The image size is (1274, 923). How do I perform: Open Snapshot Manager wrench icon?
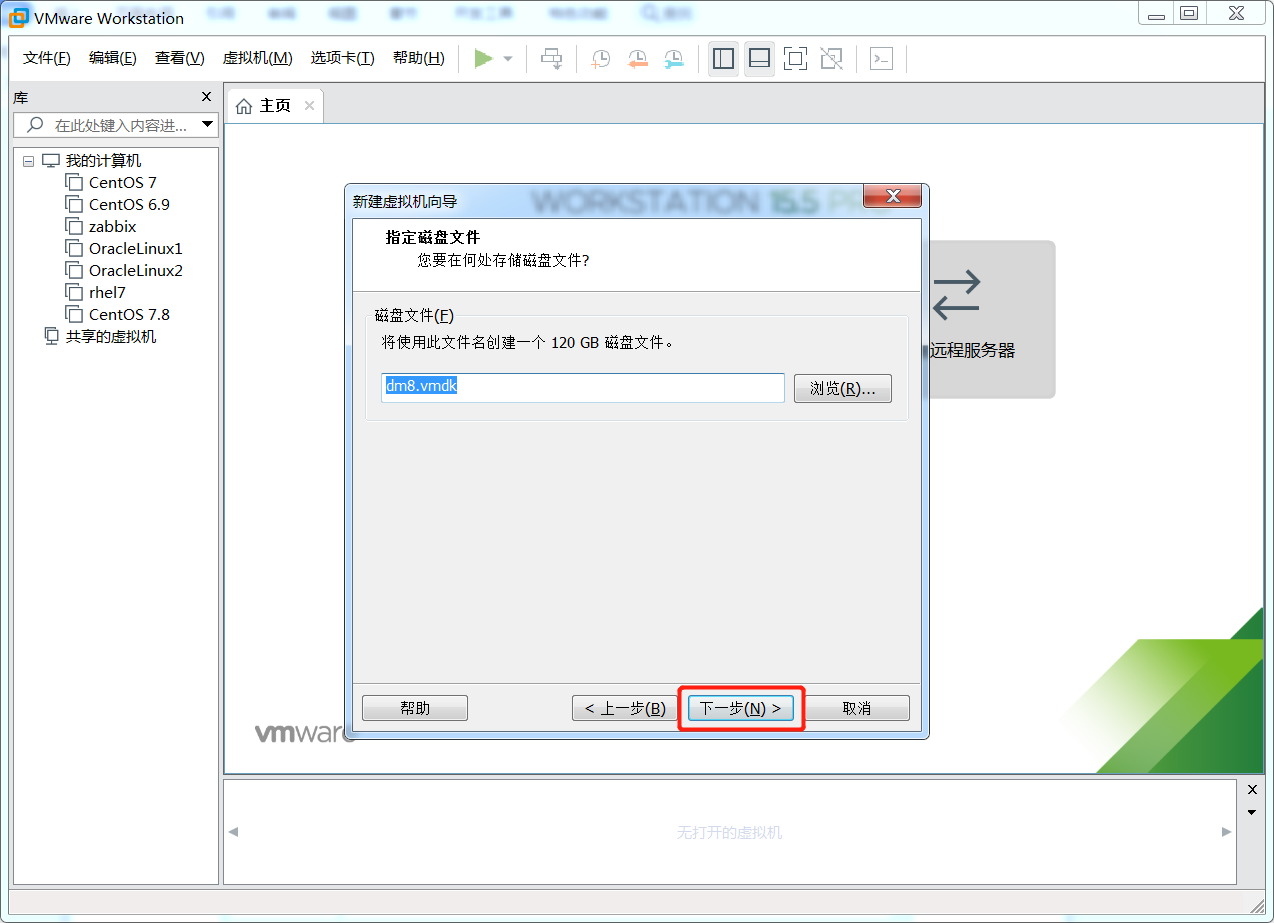(675, 59)
